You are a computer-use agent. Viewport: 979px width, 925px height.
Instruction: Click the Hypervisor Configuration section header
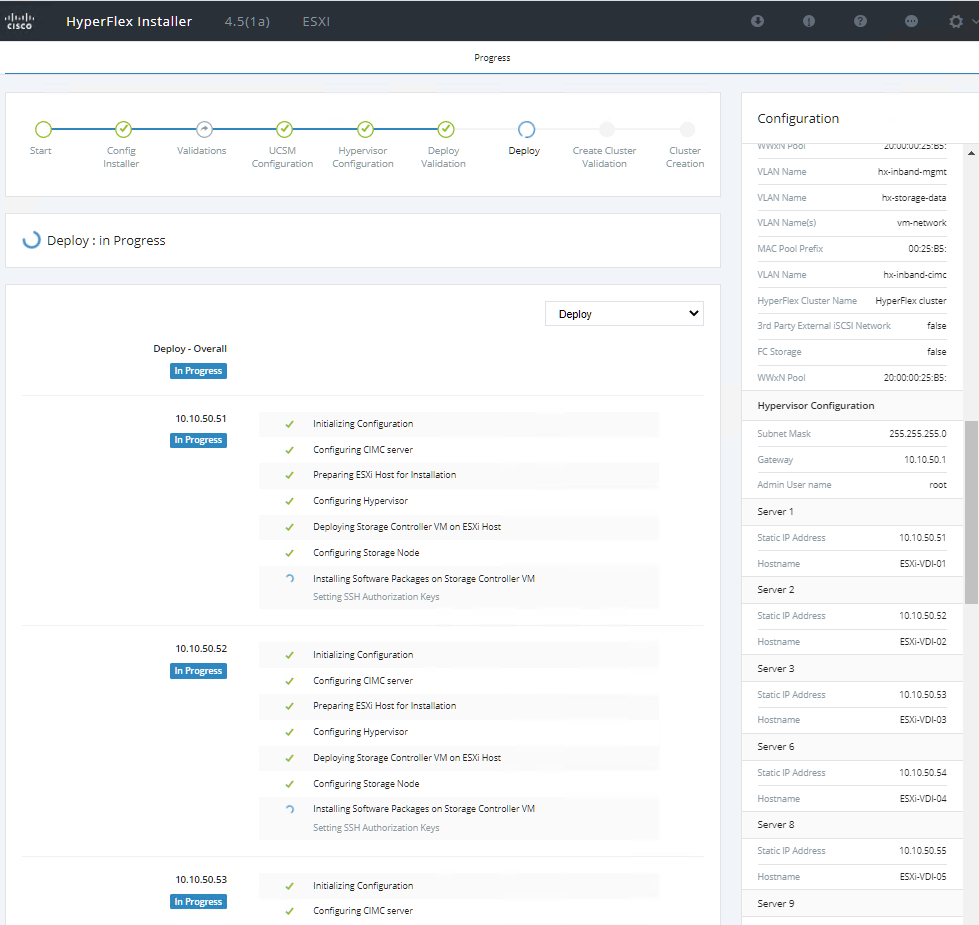pos(852,406)
